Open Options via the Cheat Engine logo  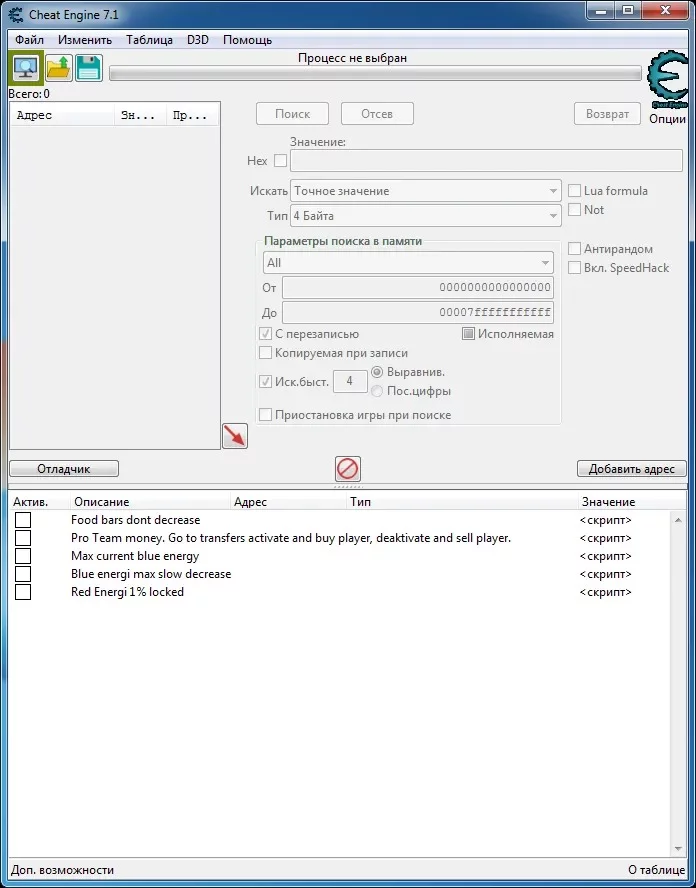(x=668, y=80)
